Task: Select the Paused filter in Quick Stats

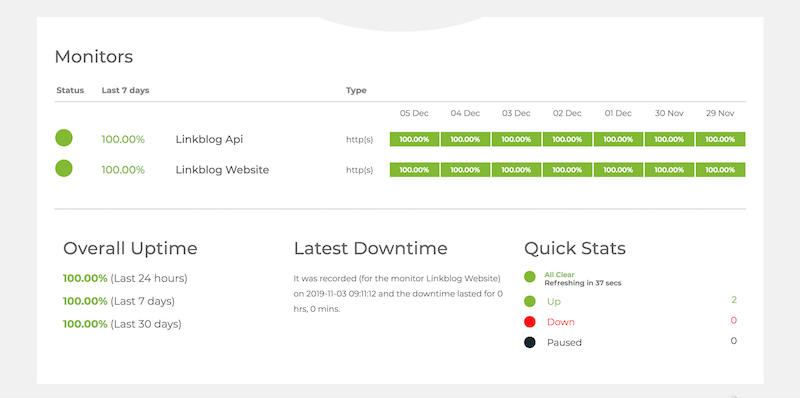Action: tap(564, 342)
